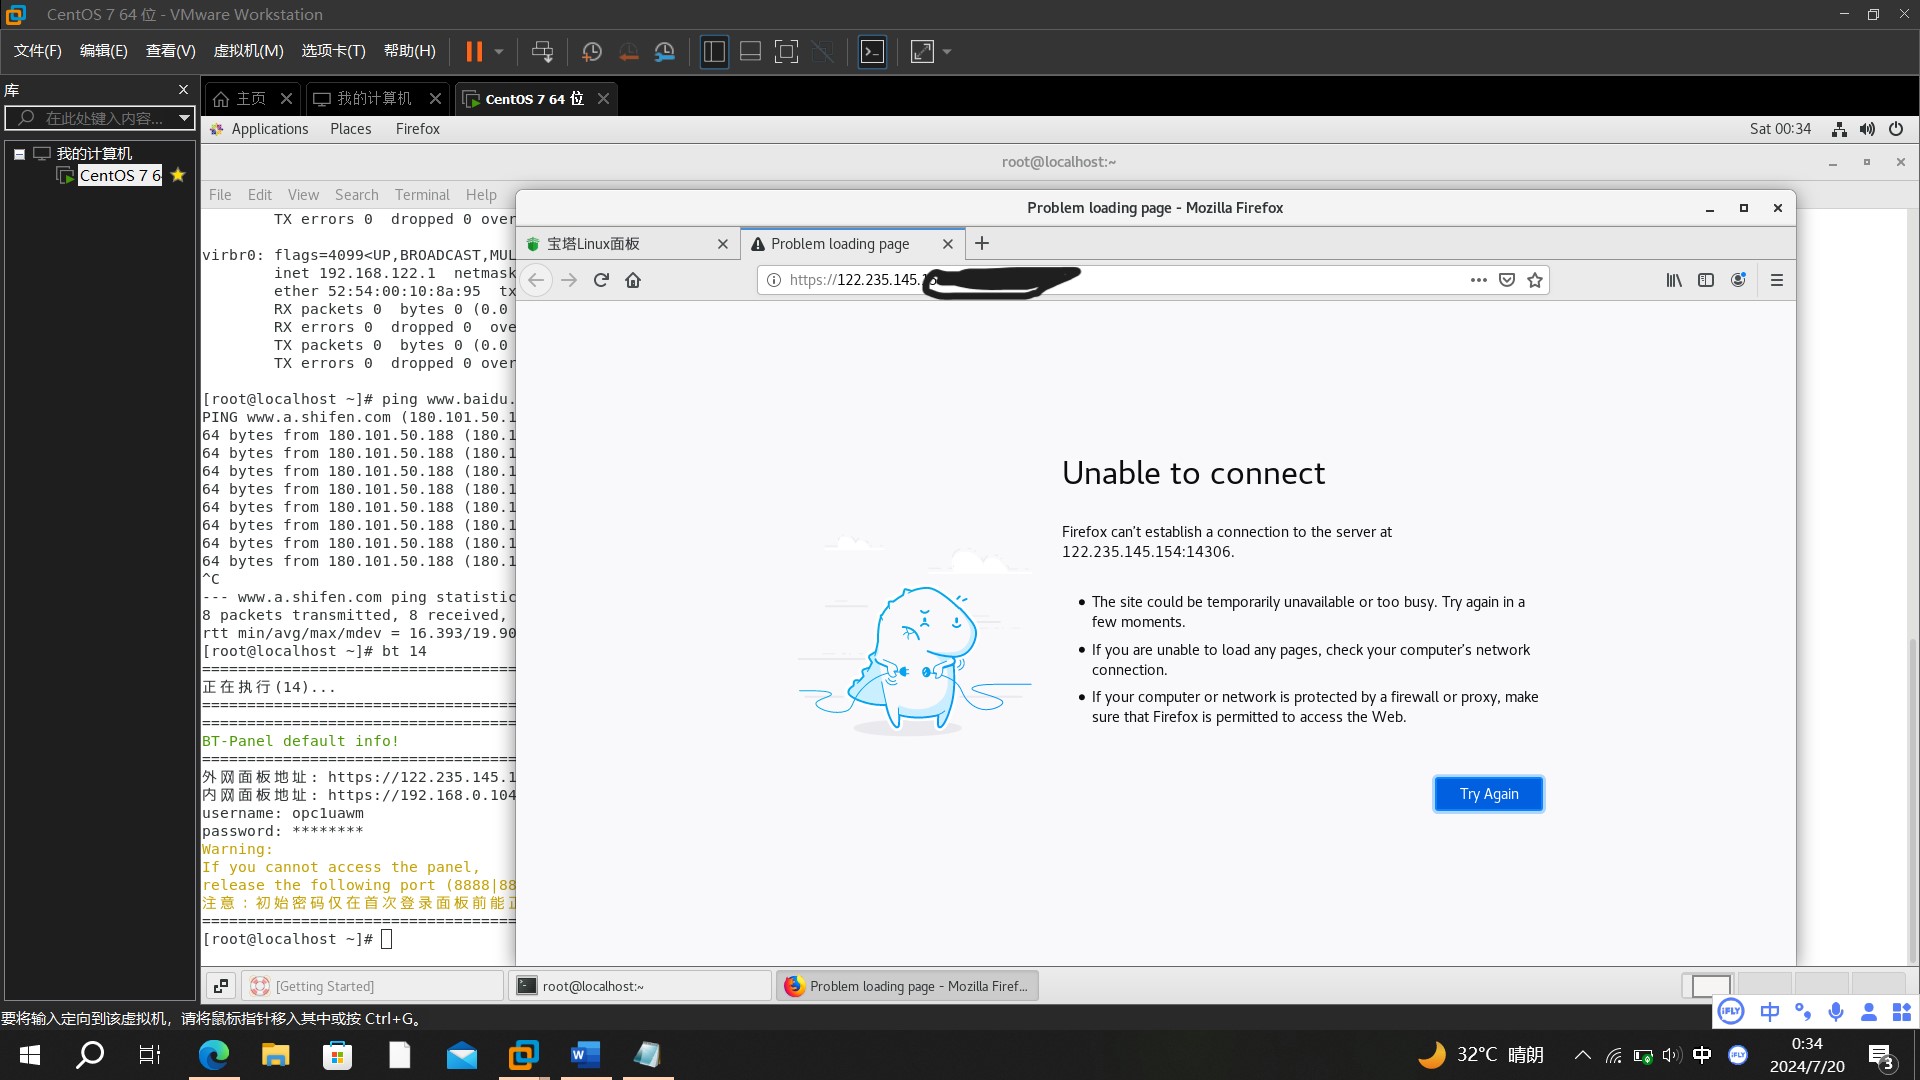Click the Sat 00:34 clock in GNOME bar
The height and width of the screenshot is (1080, 1920).
tap(1780, 129)
